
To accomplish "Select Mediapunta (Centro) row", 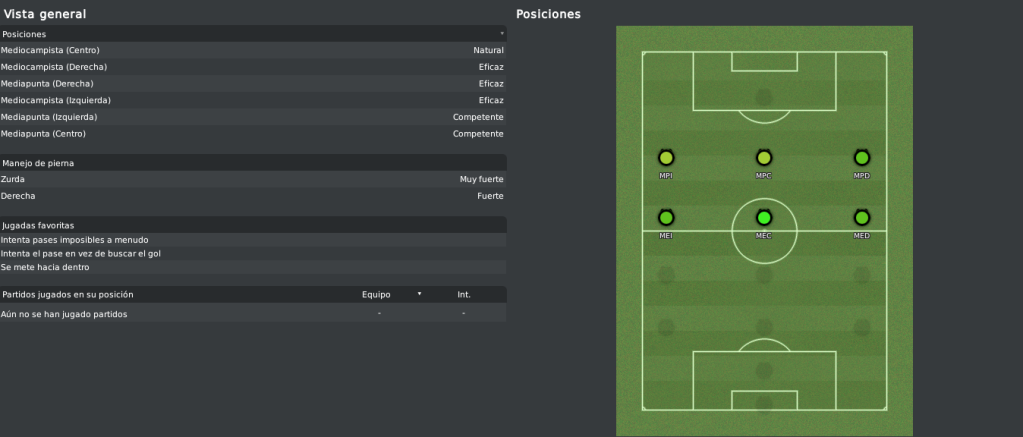I will point(253,134).
